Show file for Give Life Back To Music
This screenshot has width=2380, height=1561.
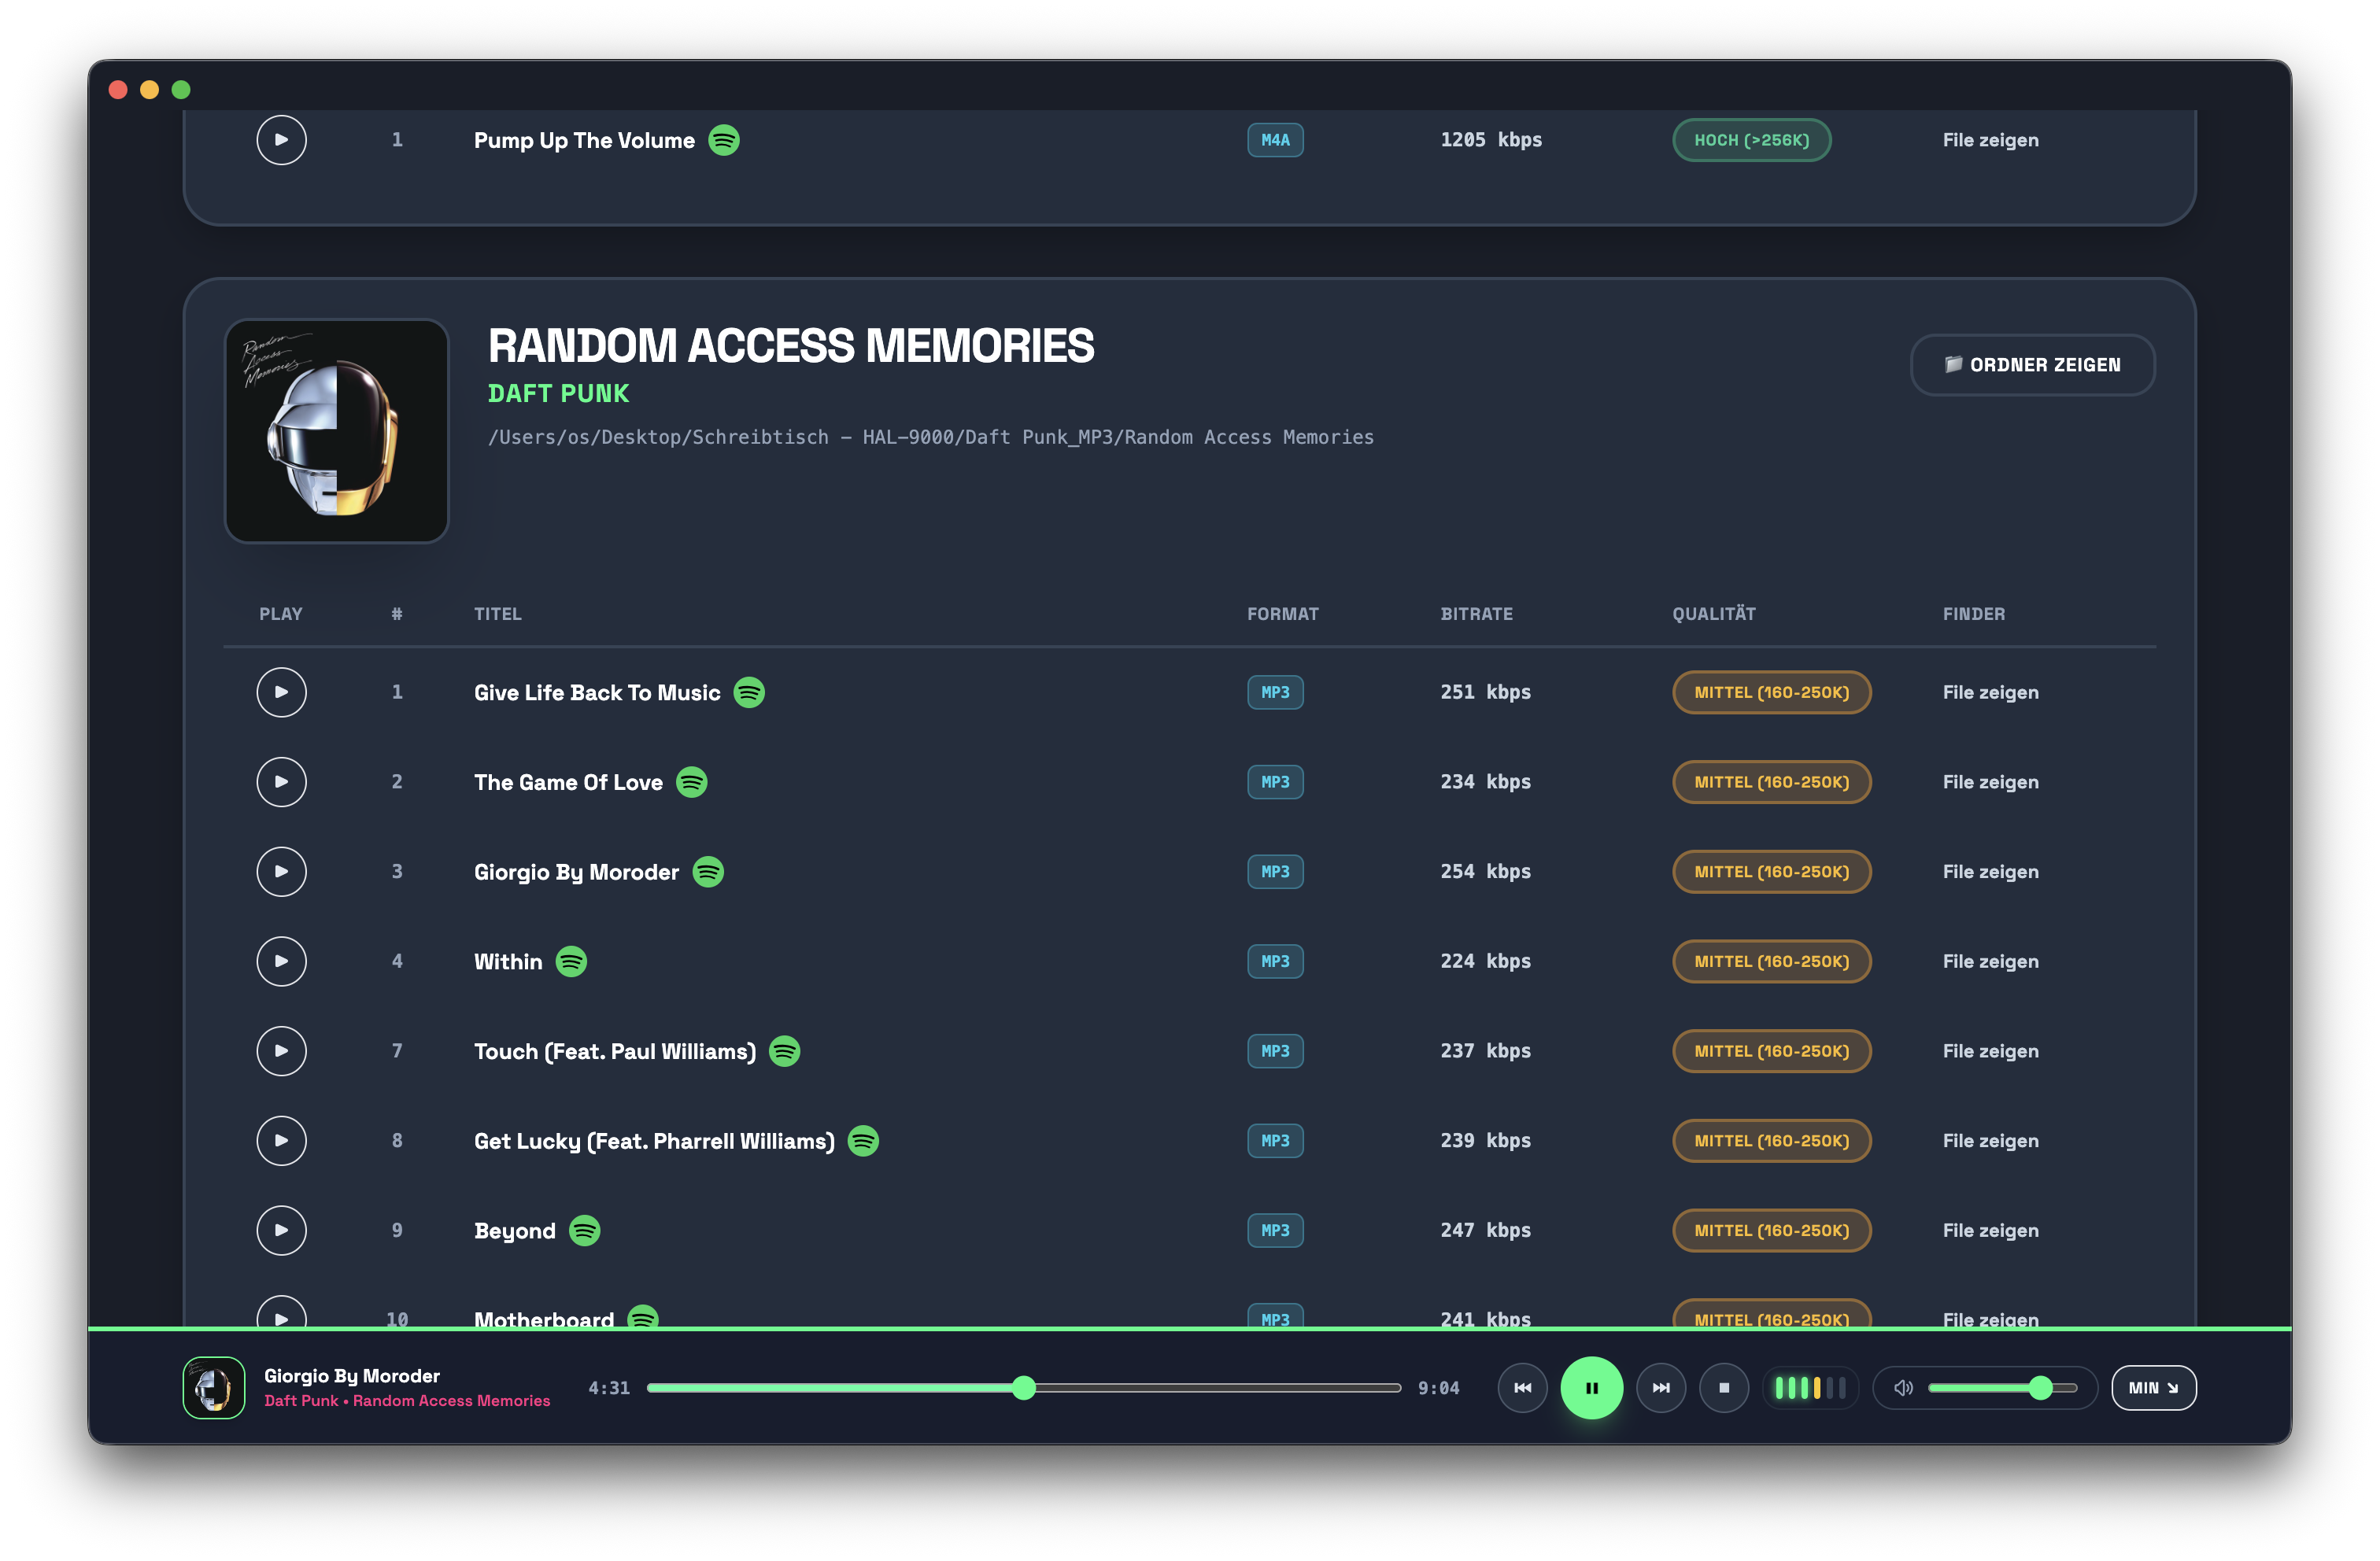pyautogui.click(x=1991, y=692)
